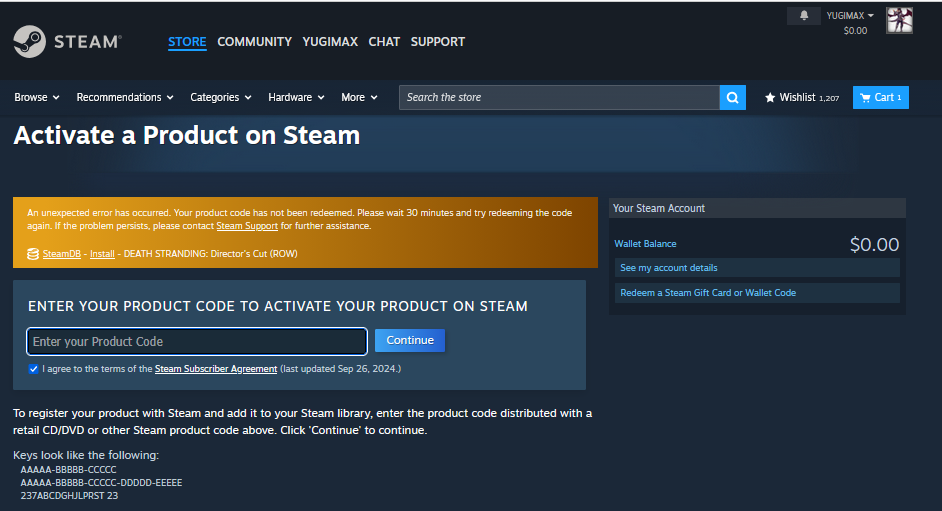Click in the product code field
Viewport: 942px width, 511px height.
click(197, 341)
